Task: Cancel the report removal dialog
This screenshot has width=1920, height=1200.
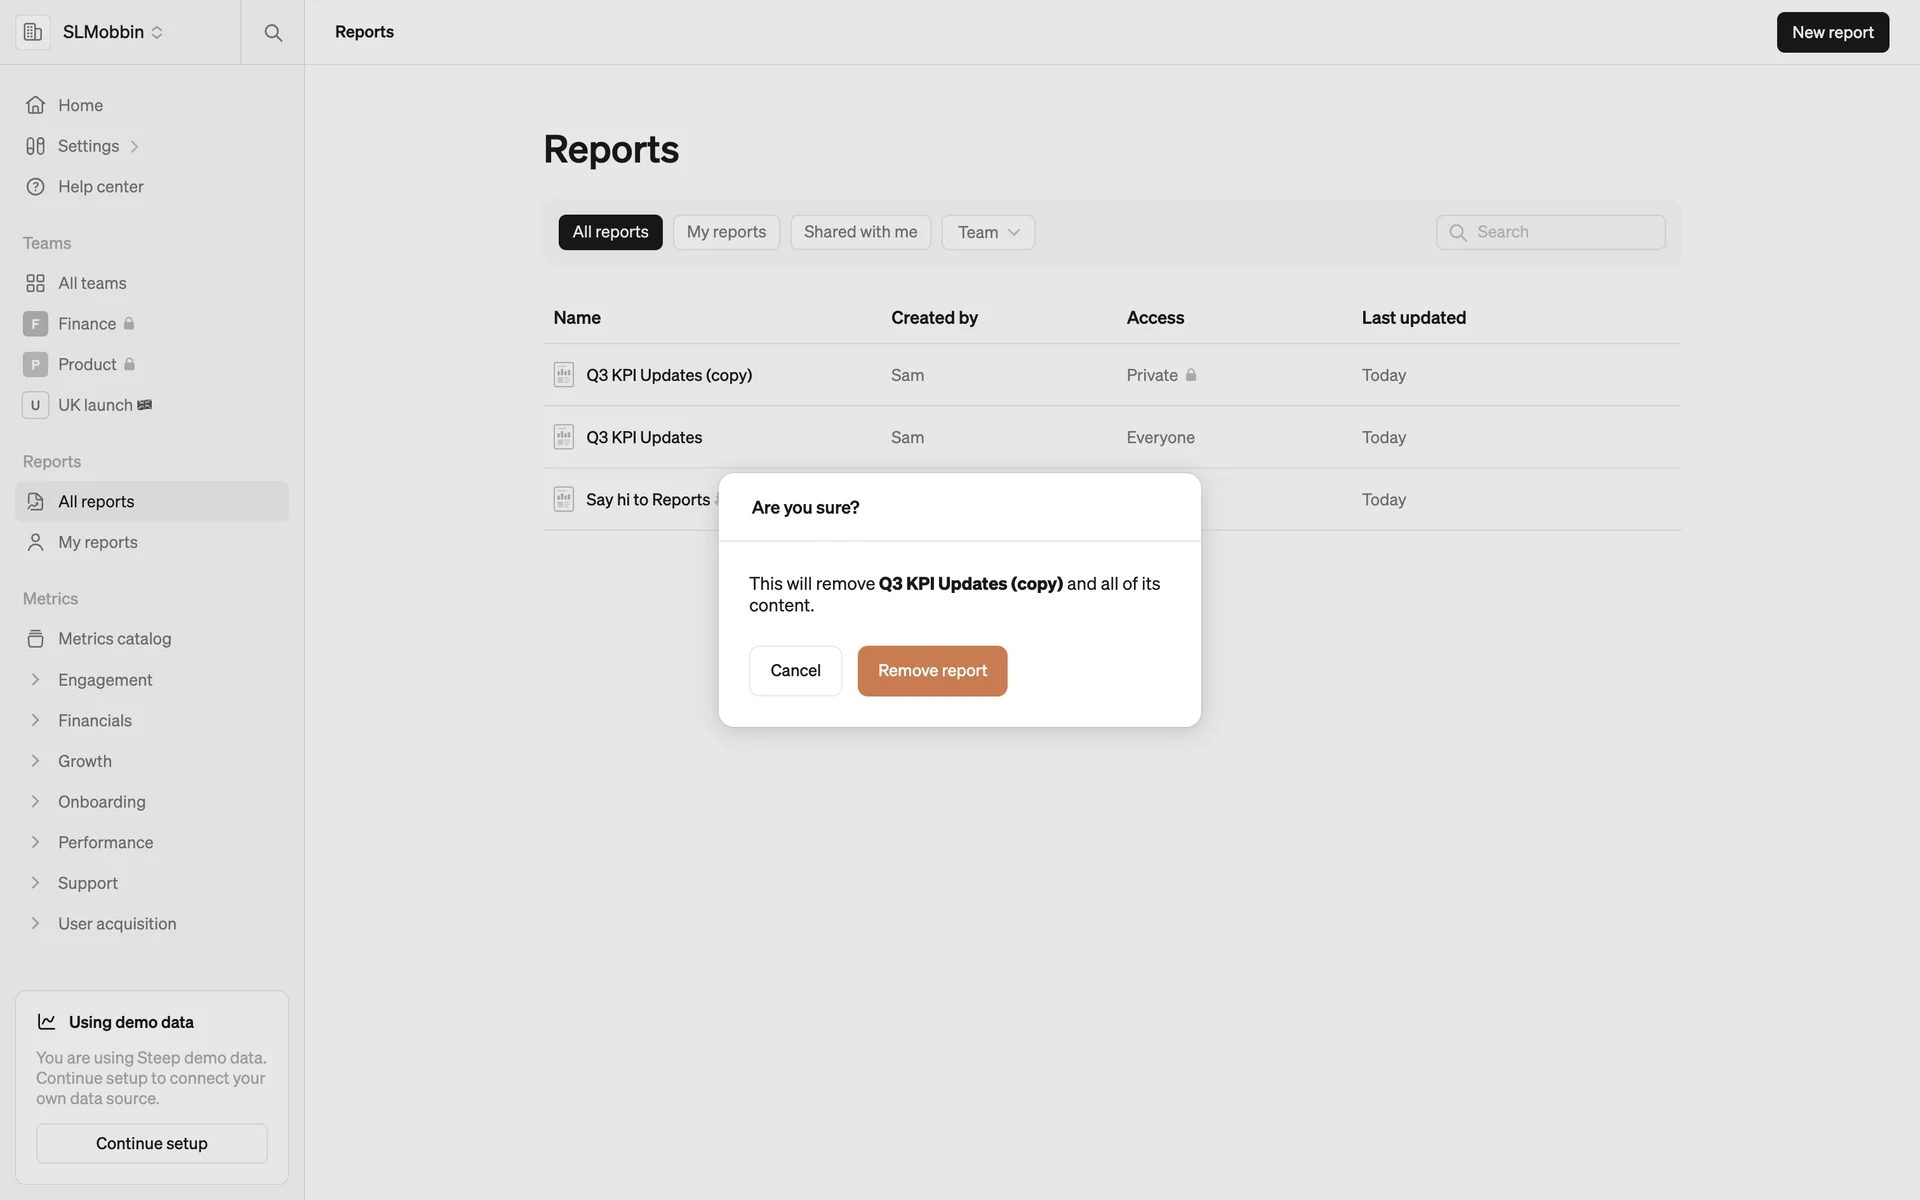Action: pyautogui.click(x=795, y=671)
